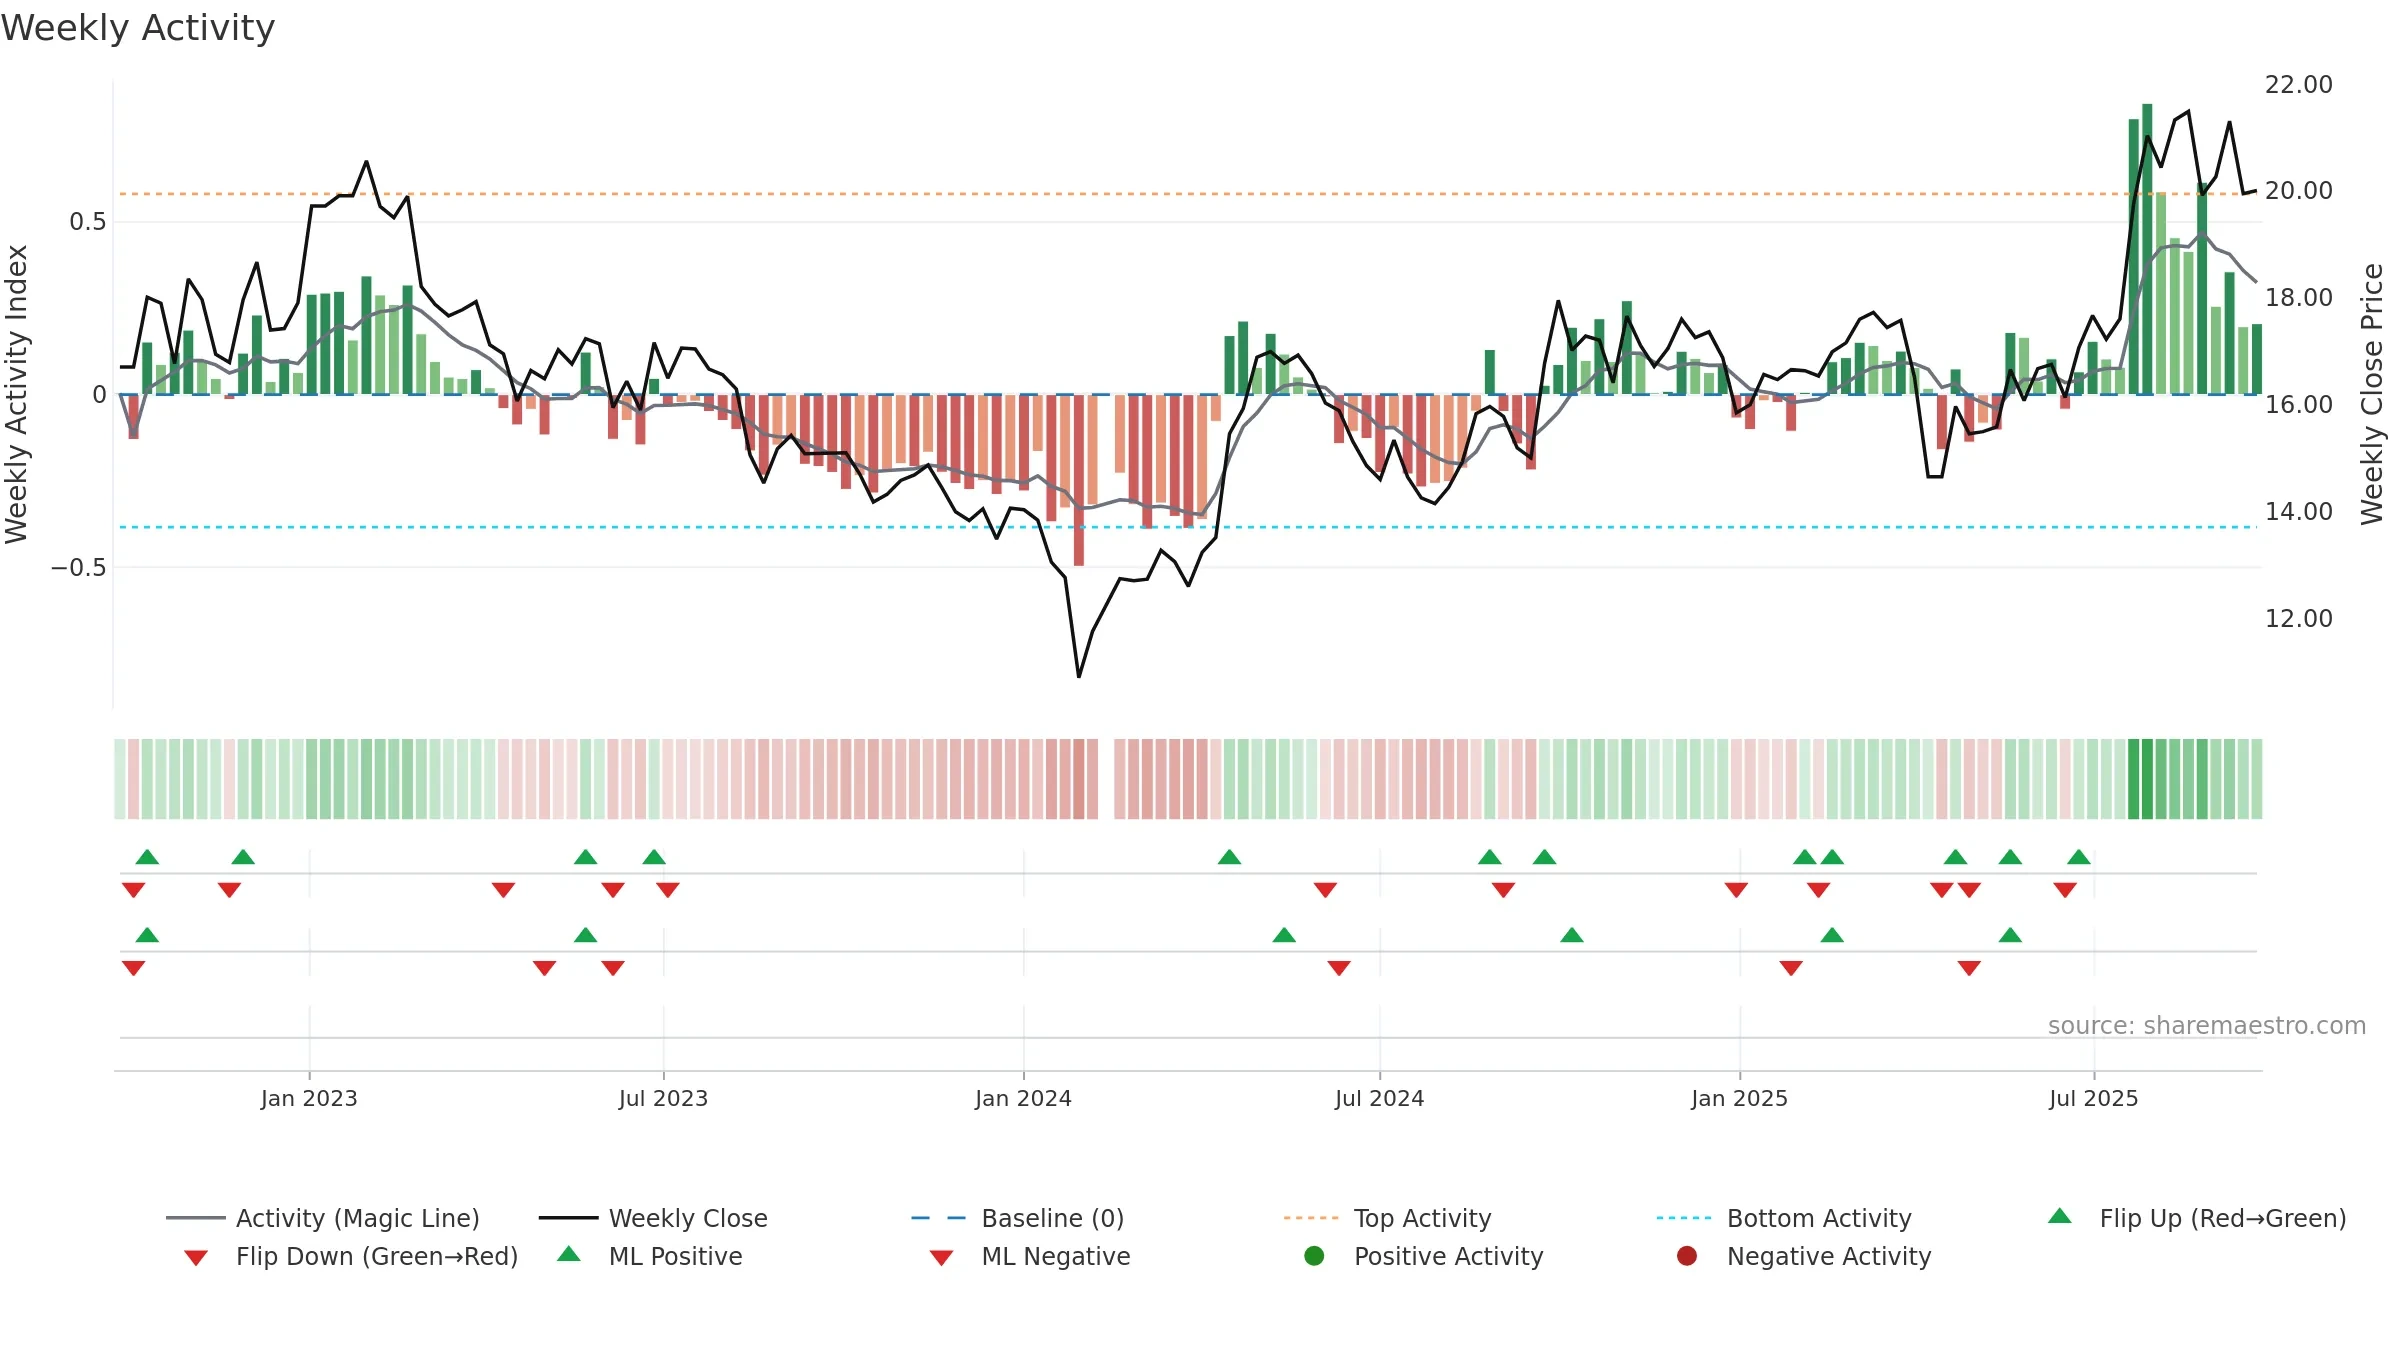Click the first ML Negative marker in second row
Viewport: 2400px width, 1350px height.
[x=133, y=968]
